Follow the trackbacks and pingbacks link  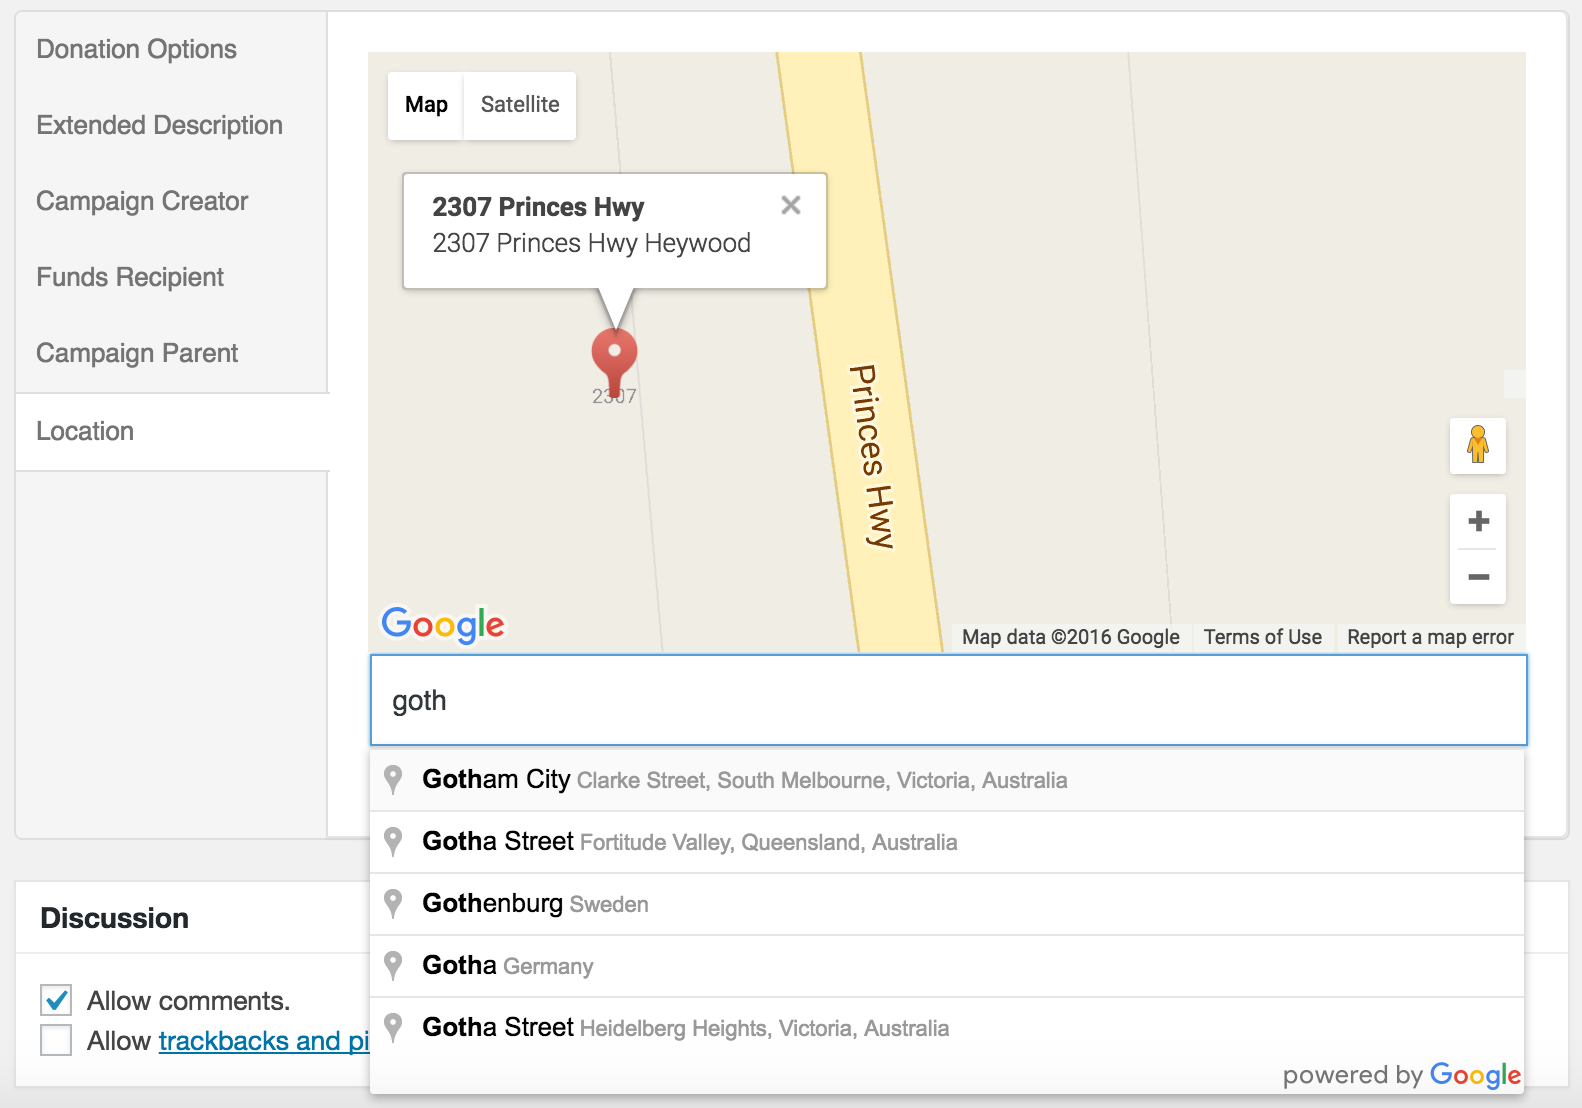coord(264,1041)
